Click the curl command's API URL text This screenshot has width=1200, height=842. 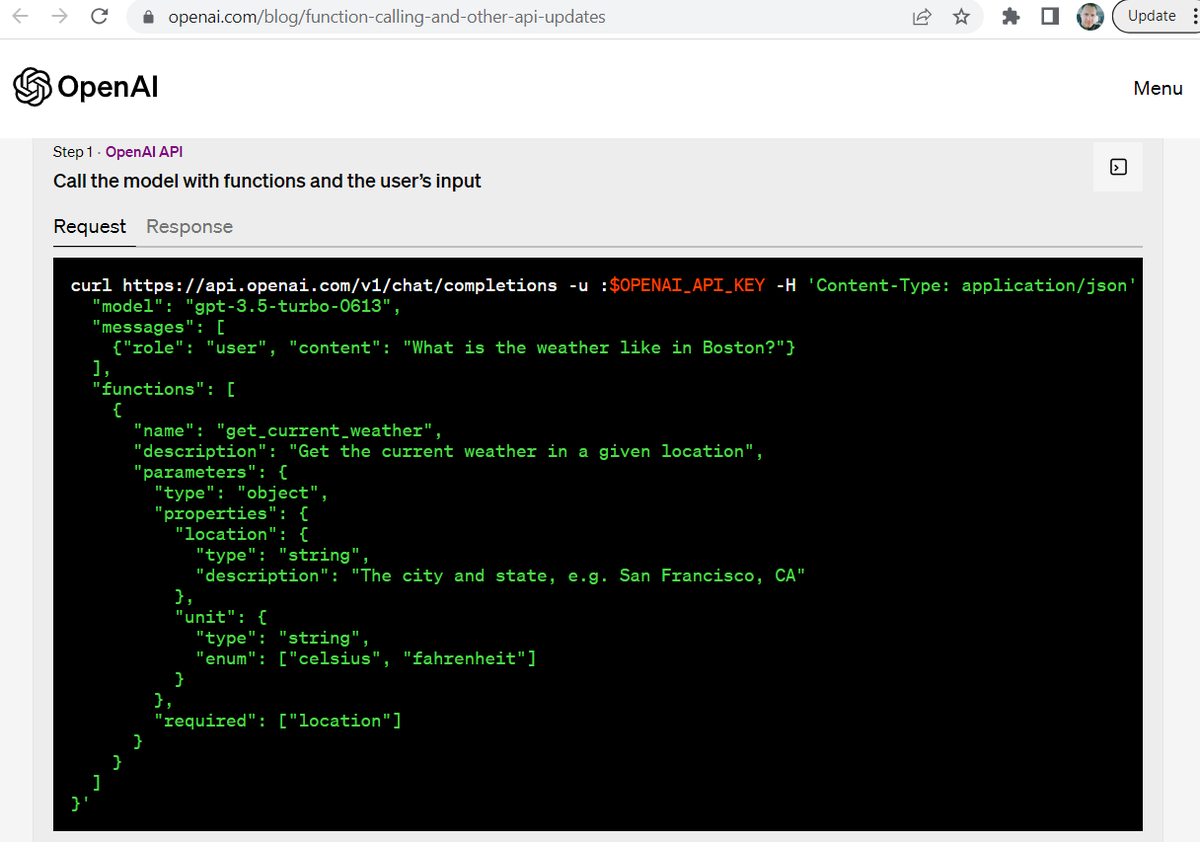click(x=340, y=286)
